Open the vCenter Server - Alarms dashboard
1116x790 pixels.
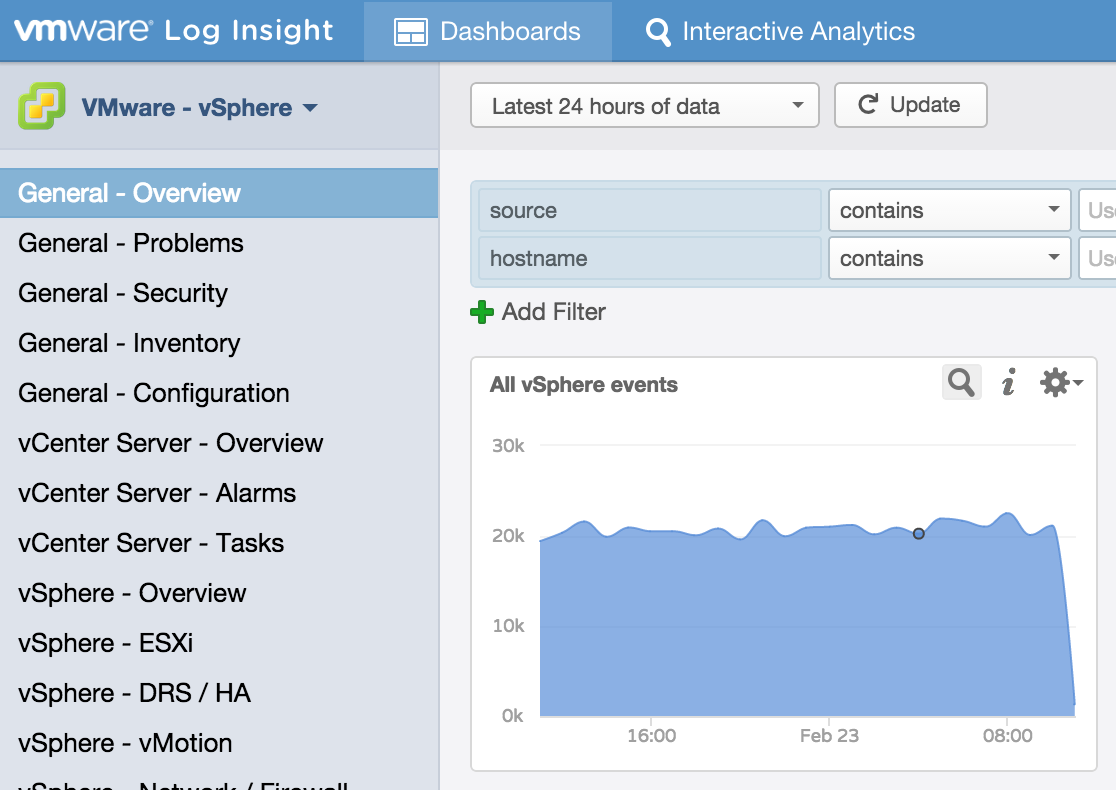[x=157, y=493]
